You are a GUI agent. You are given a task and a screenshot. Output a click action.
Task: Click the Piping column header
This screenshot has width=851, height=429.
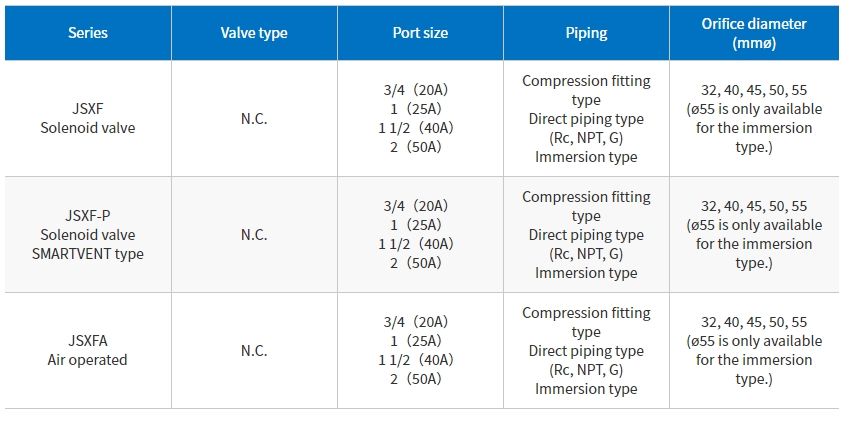point(586,33)
